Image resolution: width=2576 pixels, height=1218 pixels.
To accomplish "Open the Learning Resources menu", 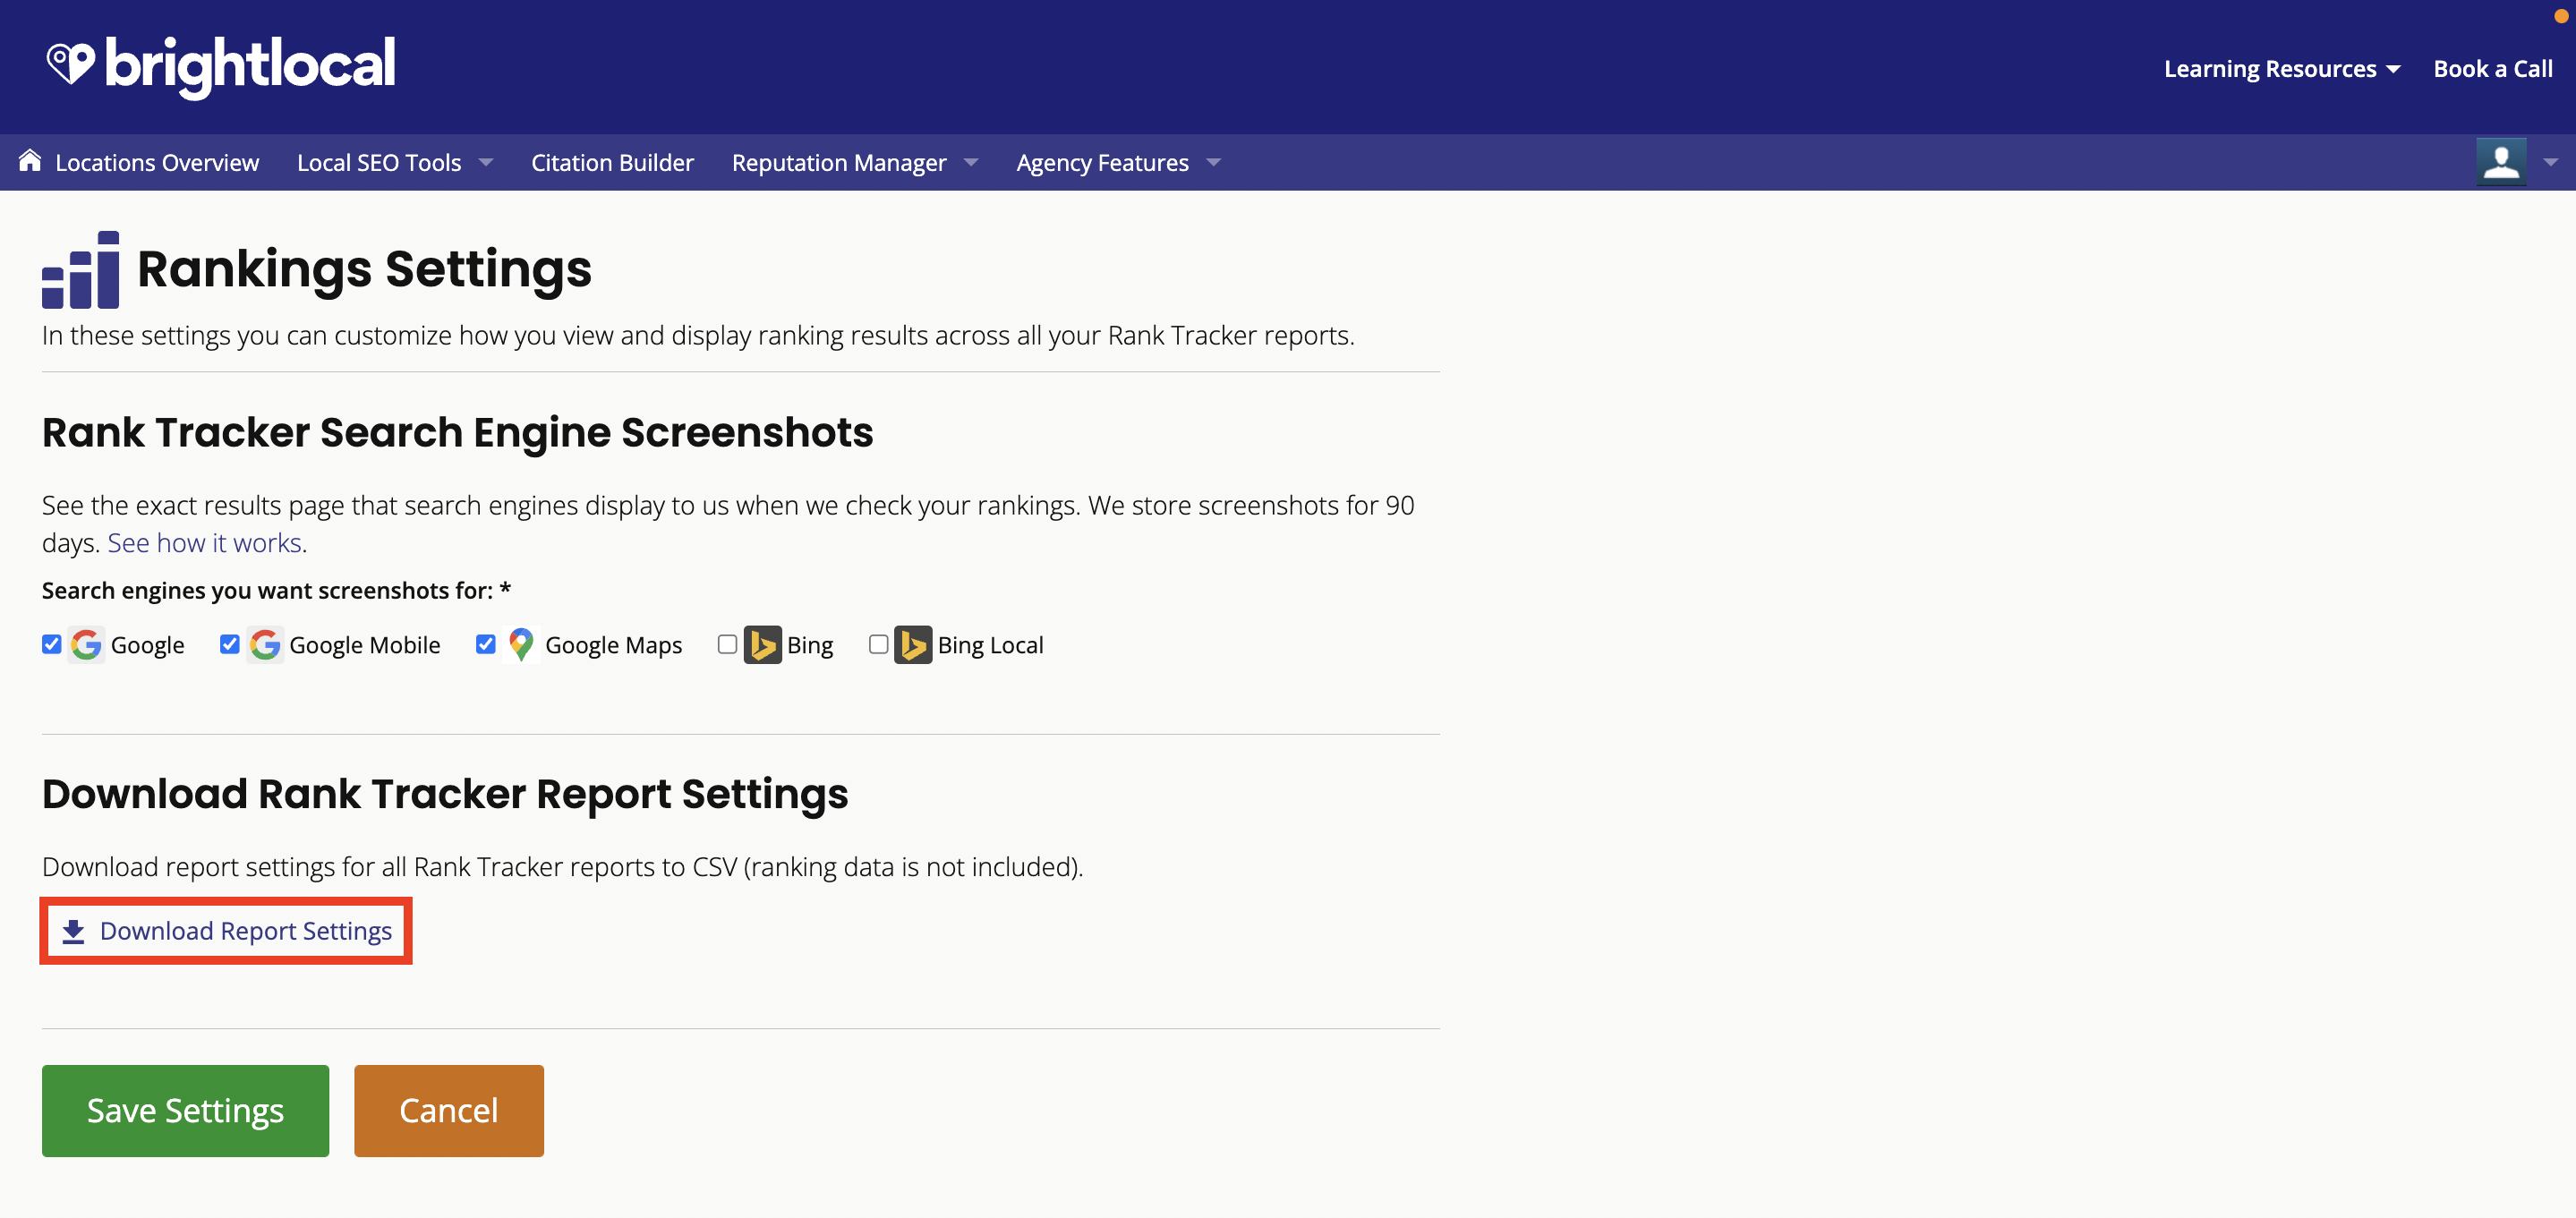I will (2270, 69).
